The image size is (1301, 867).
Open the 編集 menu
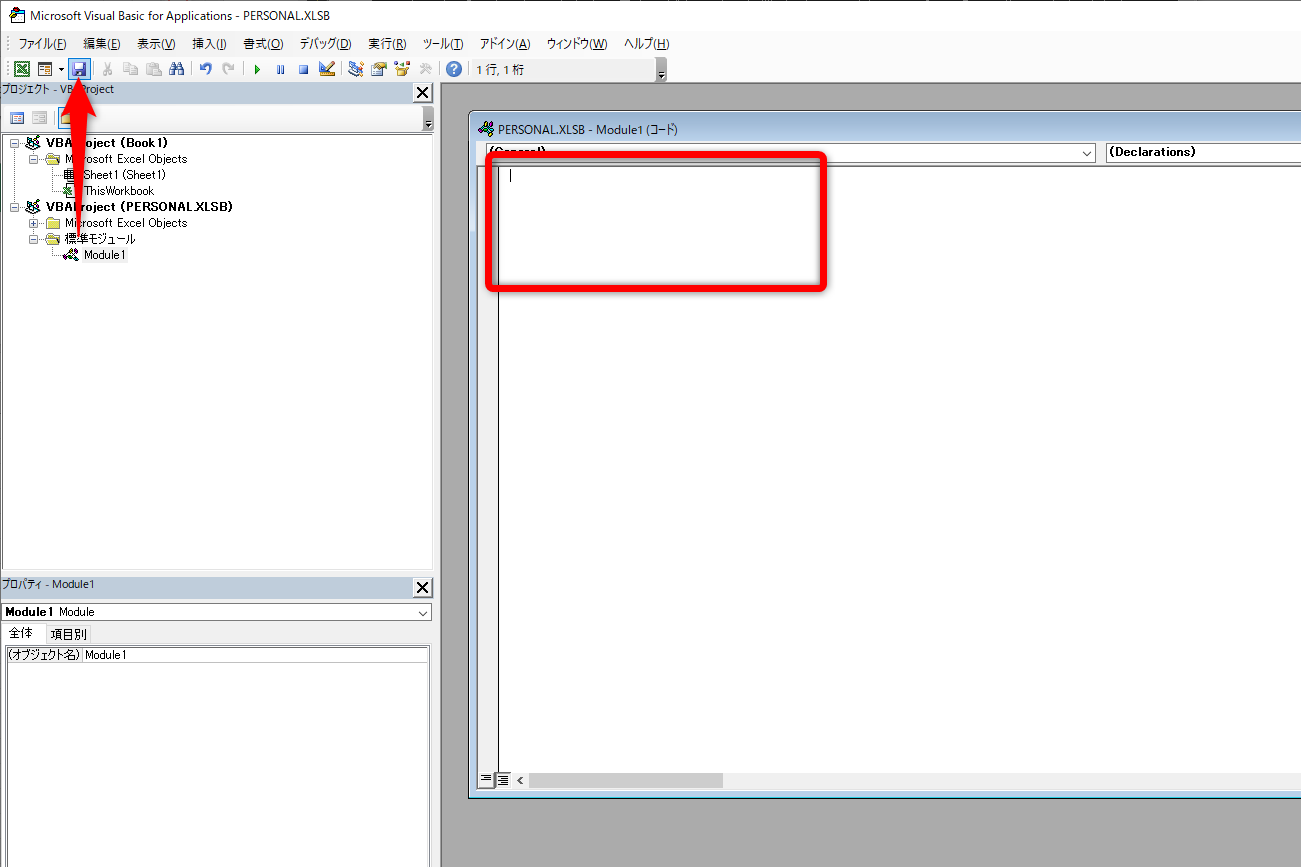click(102, 44)
